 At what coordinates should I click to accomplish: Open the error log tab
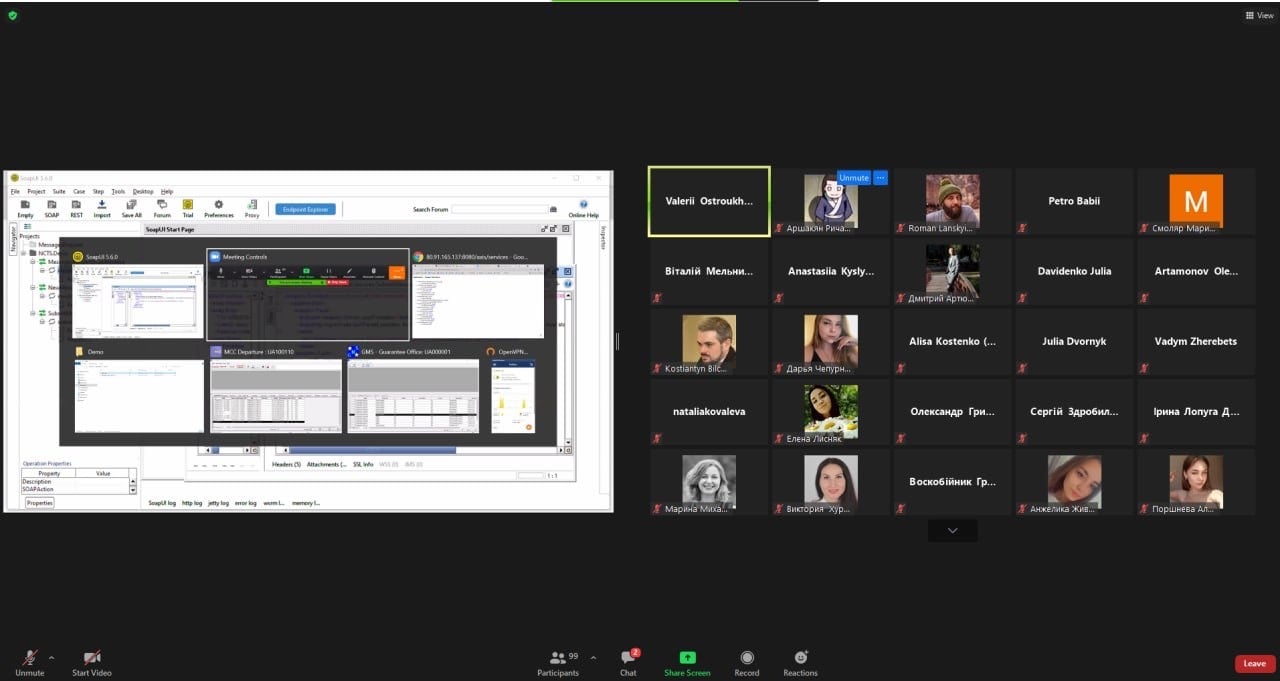coord(245,503)
